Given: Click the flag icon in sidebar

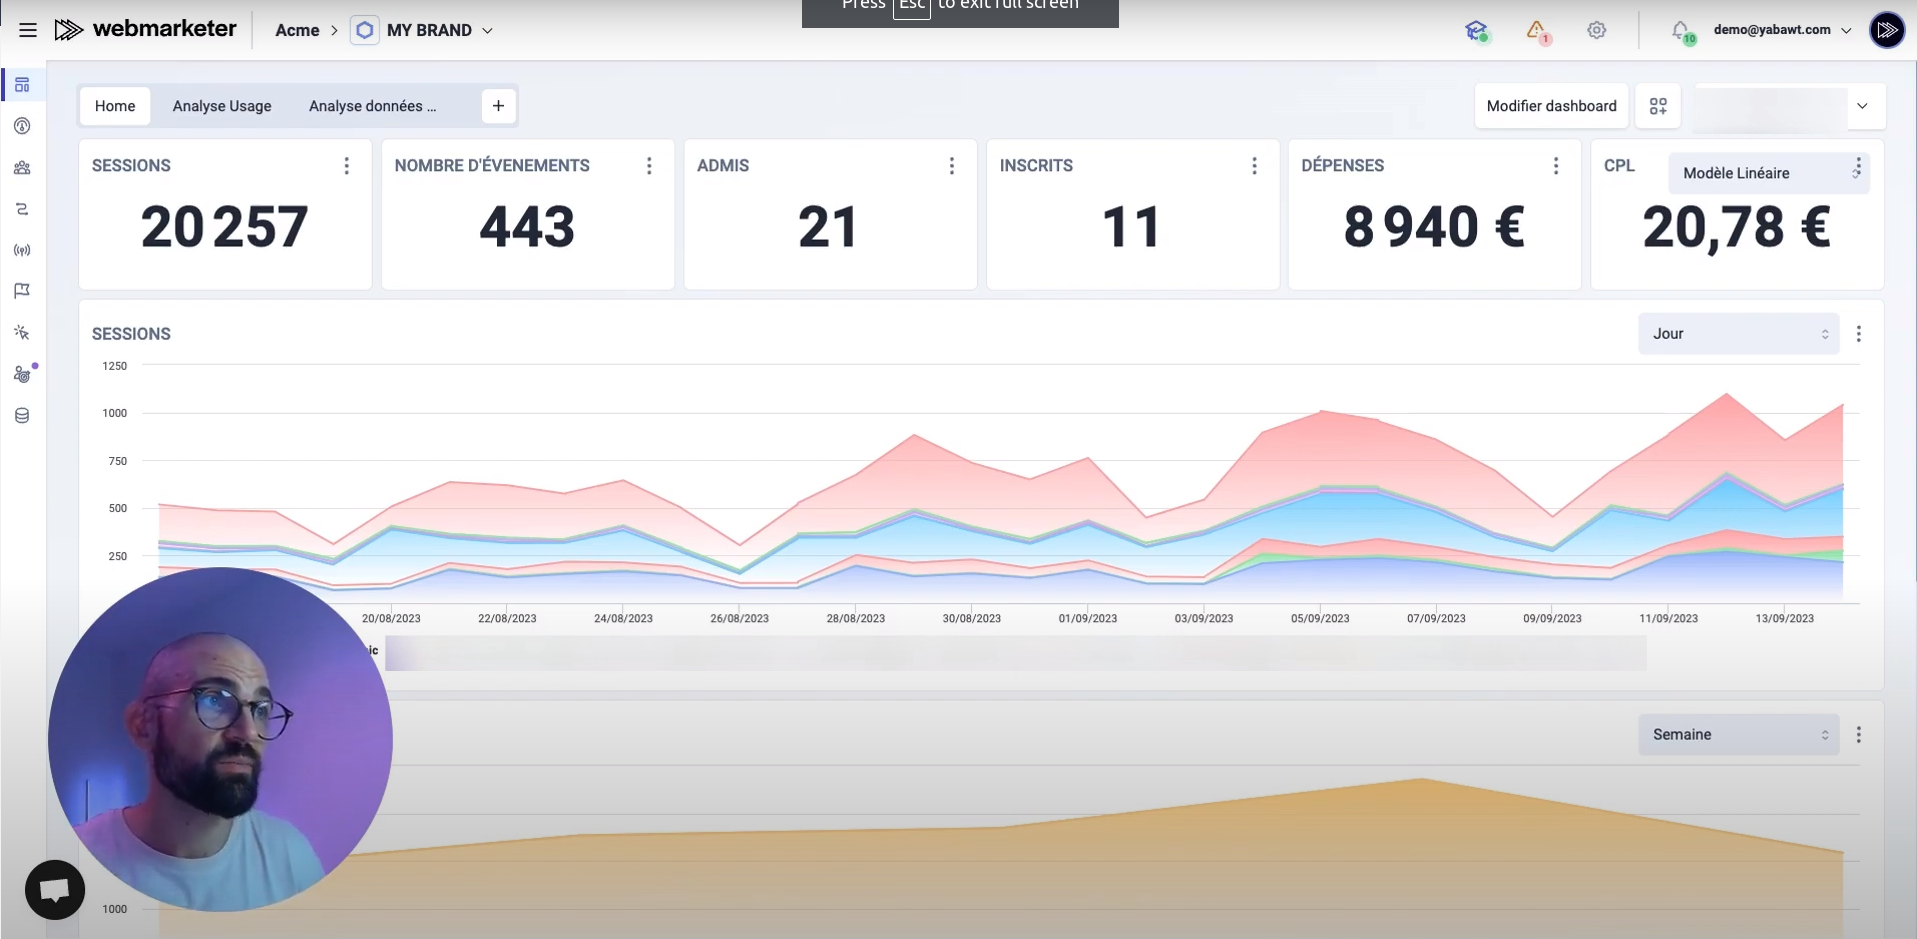Looking at the screenshot, I should point(22,291).
